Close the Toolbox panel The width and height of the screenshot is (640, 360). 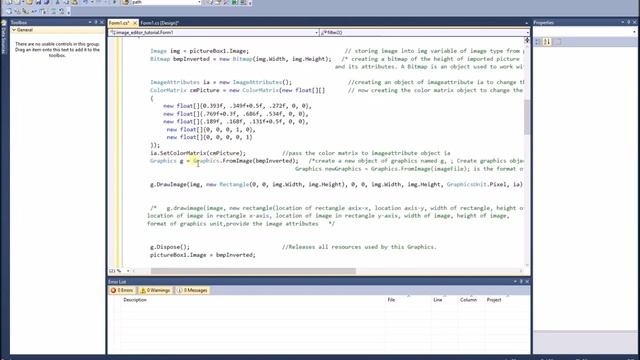(102, 22)
